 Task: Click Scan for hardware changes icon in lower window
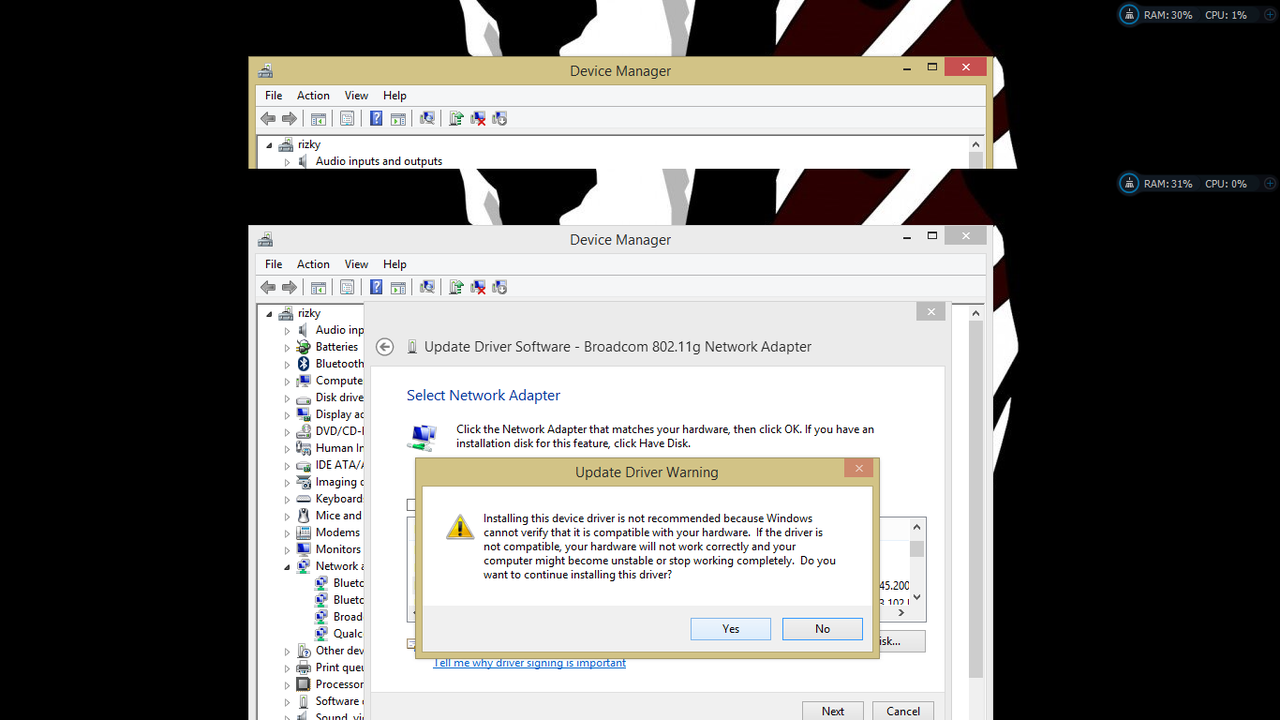tap(427, 288)
